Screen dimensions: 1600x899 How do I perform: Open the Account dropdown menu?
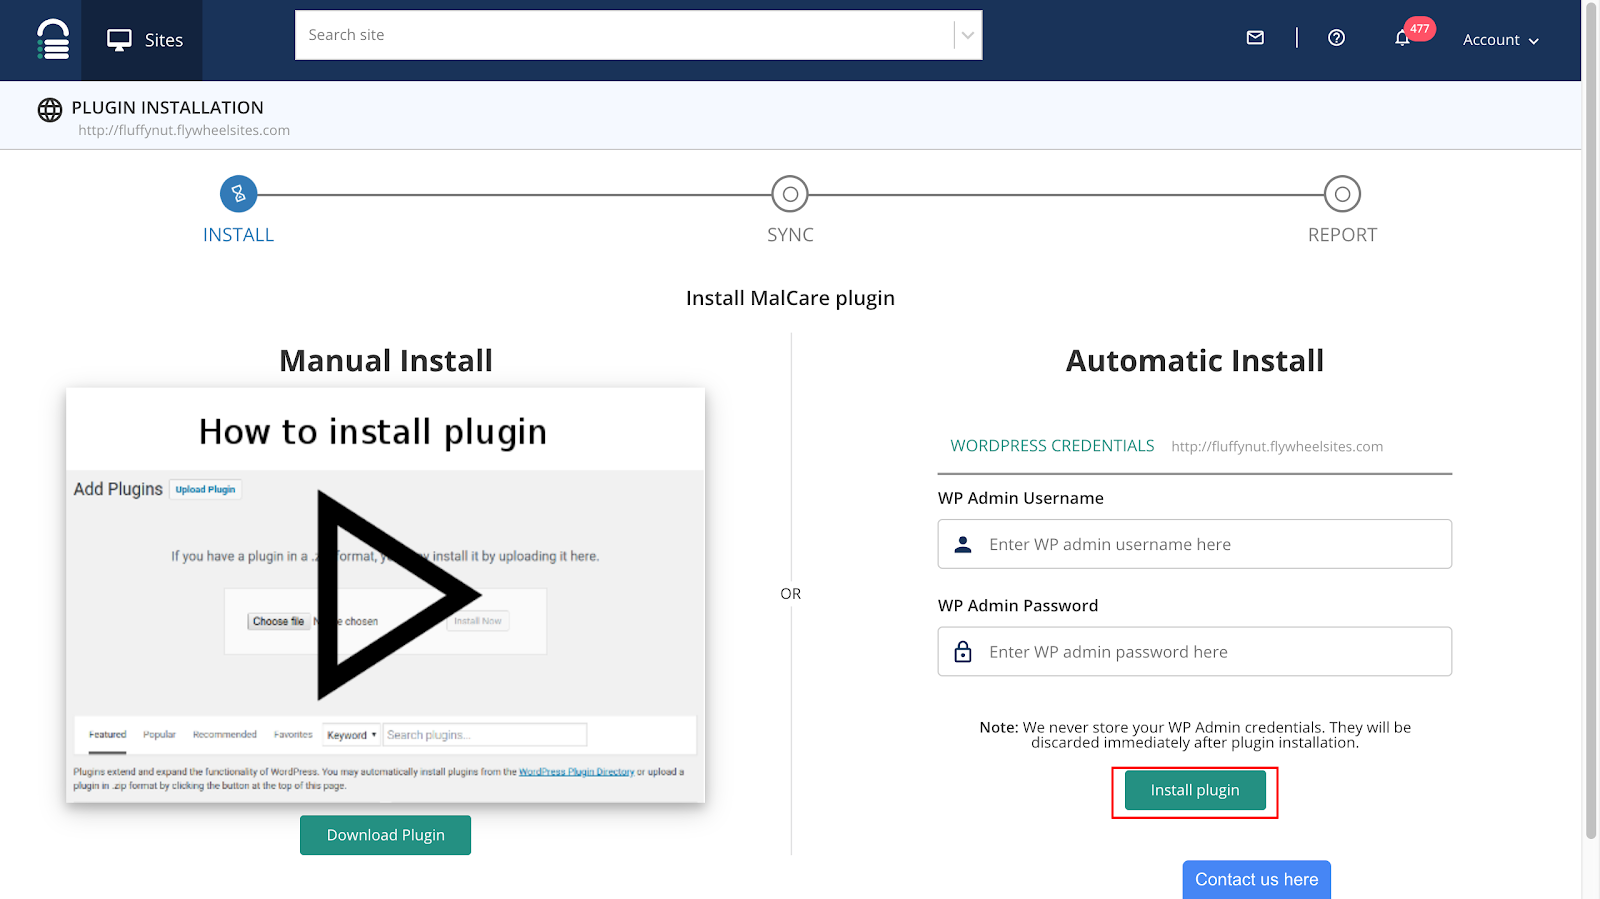tap(1501, 40)
